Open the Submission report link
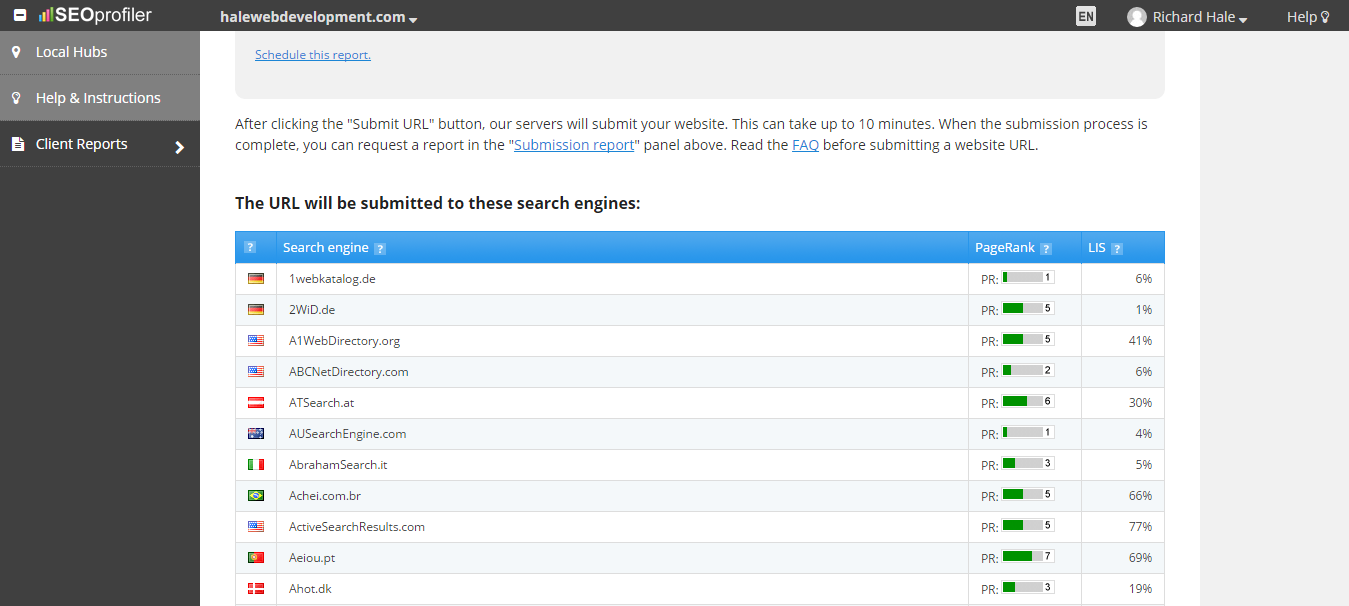The image size is (1349, 606). coord(574,145)
